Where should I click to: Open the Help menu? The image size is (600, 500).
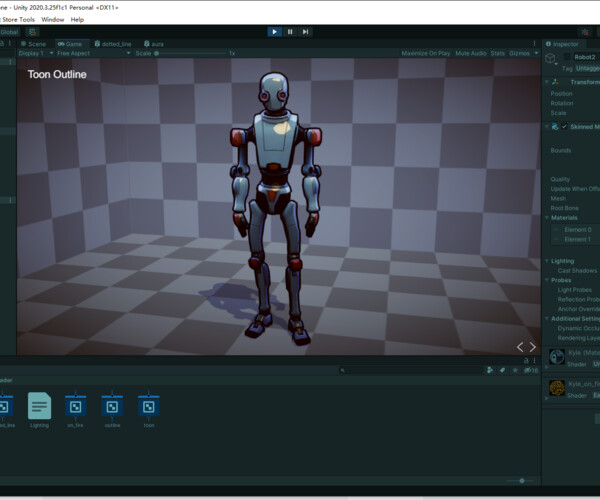coord(77,20)
